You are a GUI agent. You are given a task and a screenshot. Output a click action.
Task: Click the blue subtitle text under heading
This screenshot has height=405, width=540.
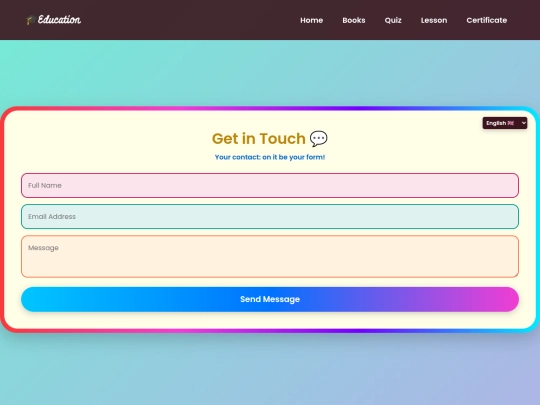click(x=270, y=157)
